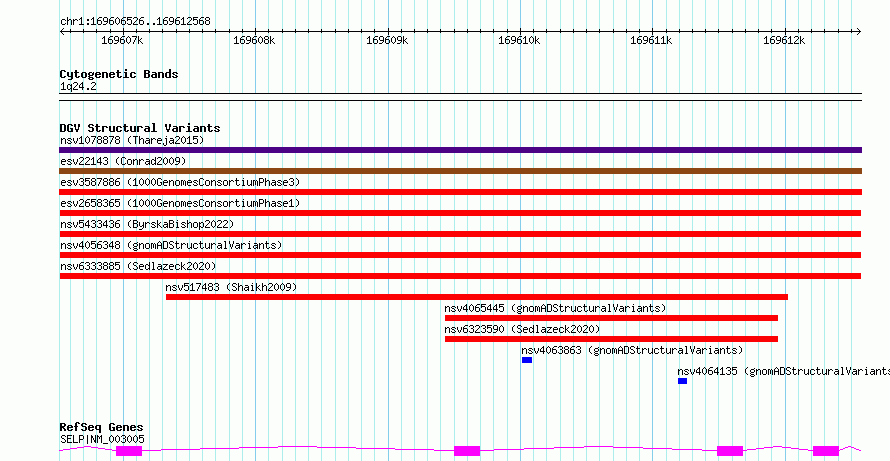Click the nsv517483 (Shaikh2009) red bar

477,297
